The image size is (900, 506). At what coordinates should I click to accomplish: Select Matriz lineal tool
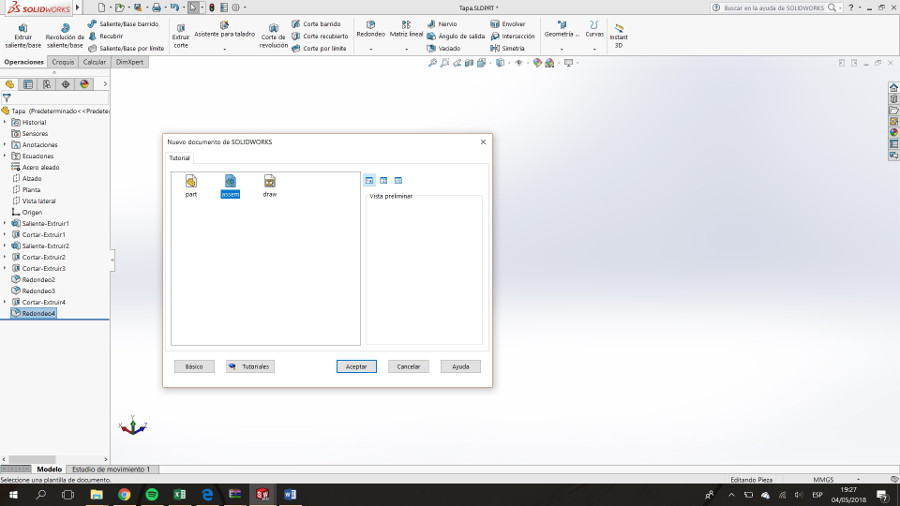click(406, 30)
